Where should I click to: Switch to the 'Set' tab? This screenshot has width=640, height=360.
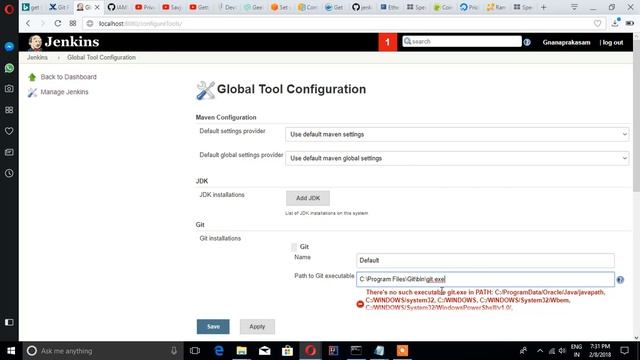(280, 7)
